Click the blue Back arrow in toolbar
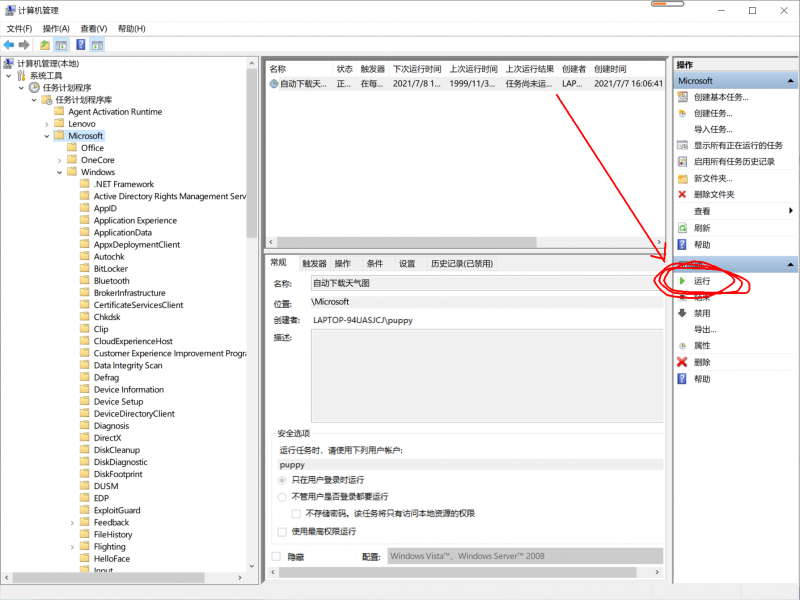 coord(9,45)
